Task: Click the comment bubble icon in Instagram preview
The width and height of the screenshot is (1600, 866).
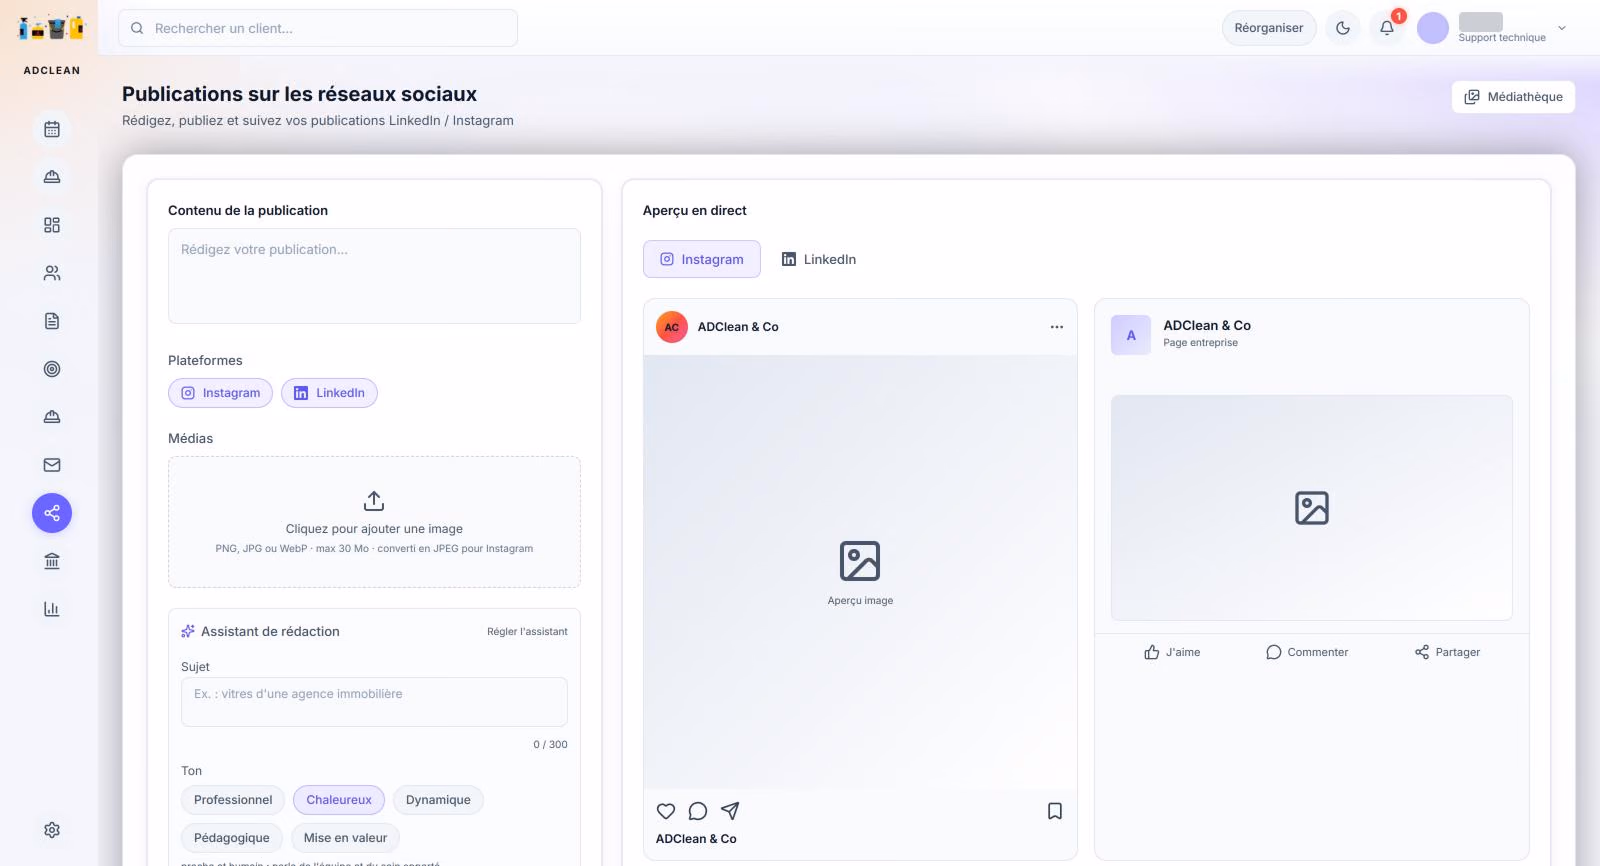Action: click(x=698, y=811)
